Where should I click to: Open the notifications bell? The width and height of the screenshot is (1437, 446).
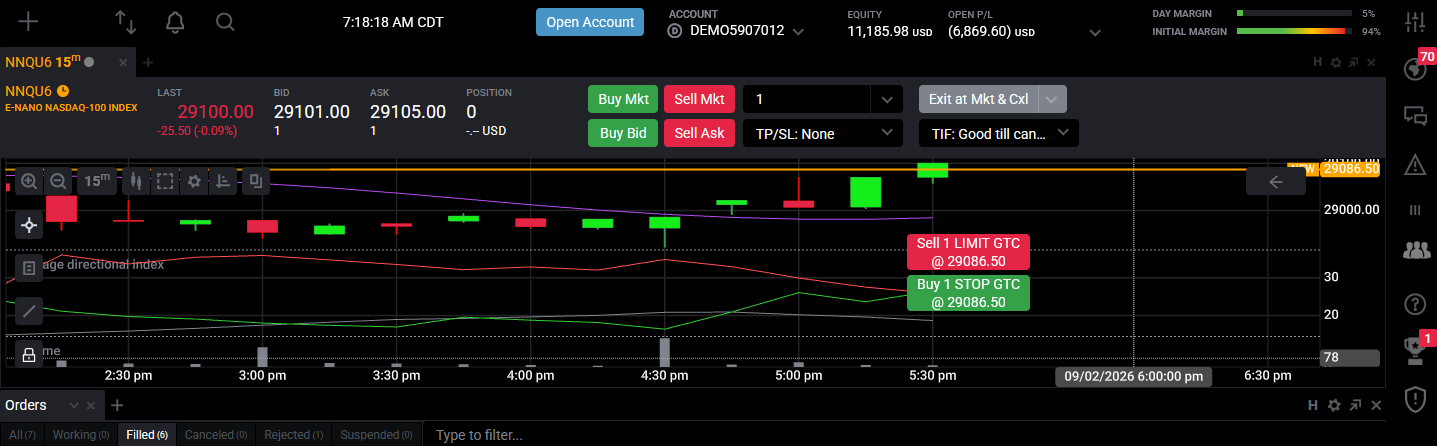point(175,21)
